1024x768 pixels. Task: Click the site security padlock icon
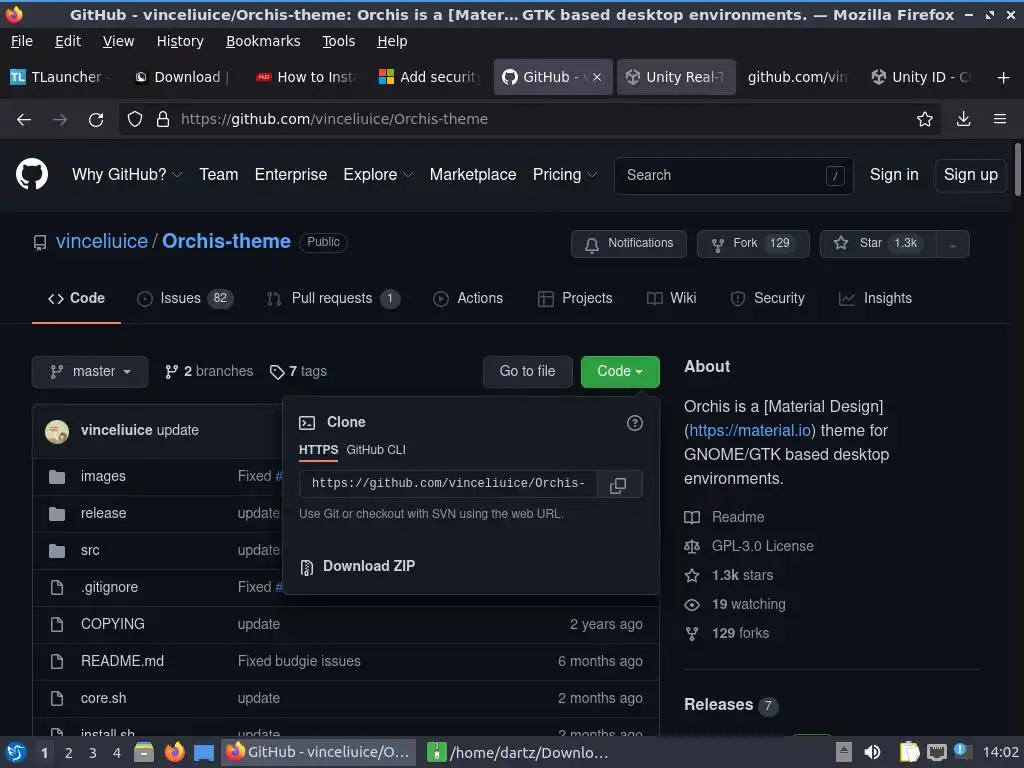163,119
